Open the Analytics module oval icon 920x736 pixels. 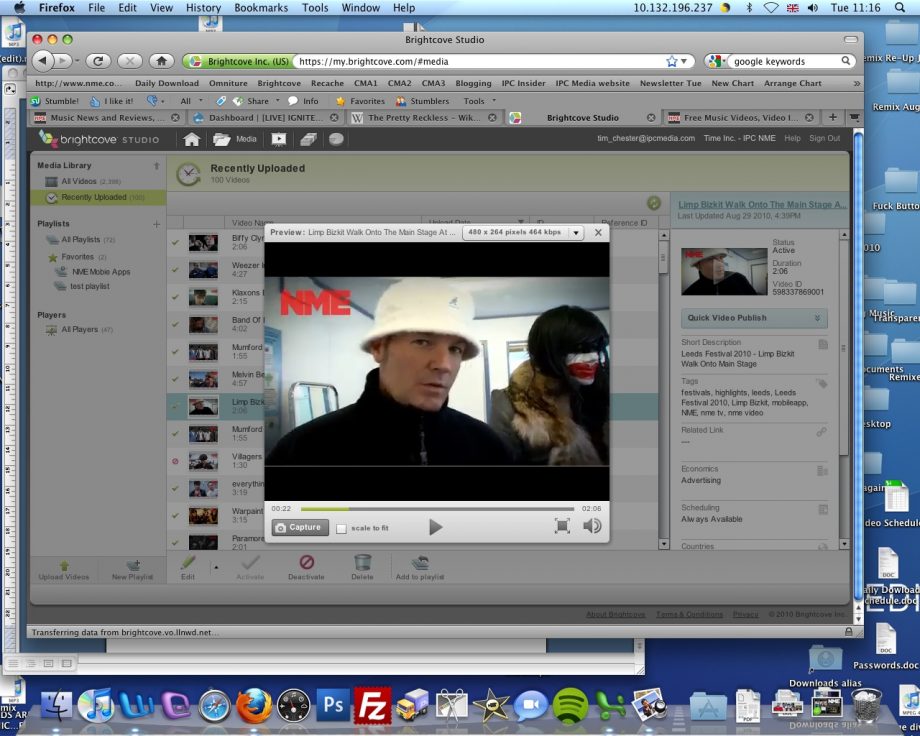pos(336,139)
